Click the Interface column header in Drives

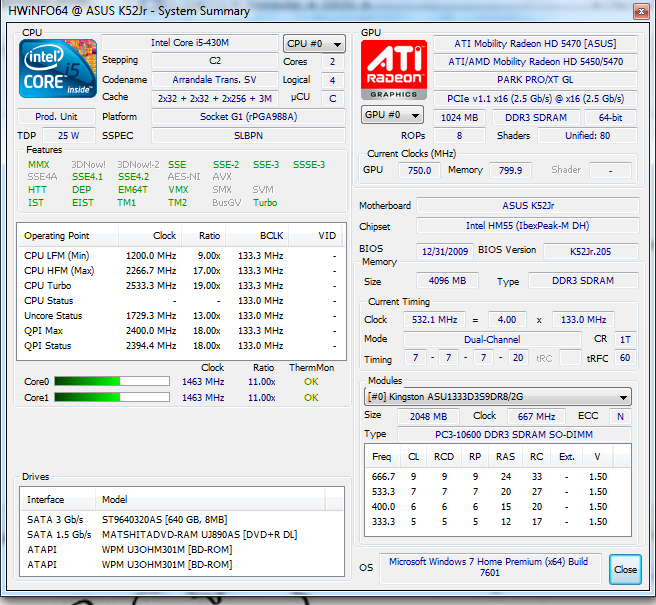coord(58,500)
